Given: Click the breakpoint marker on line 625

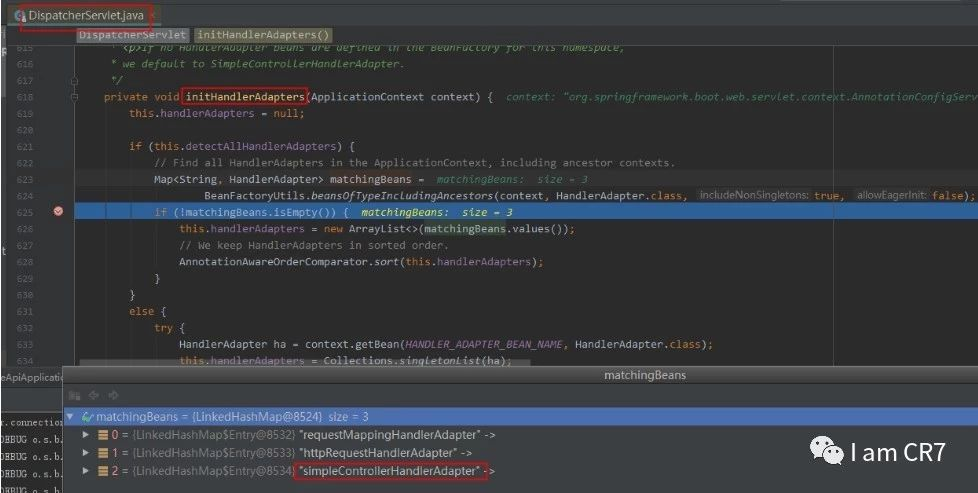Looking at the screenshot, I should [58, 212].
